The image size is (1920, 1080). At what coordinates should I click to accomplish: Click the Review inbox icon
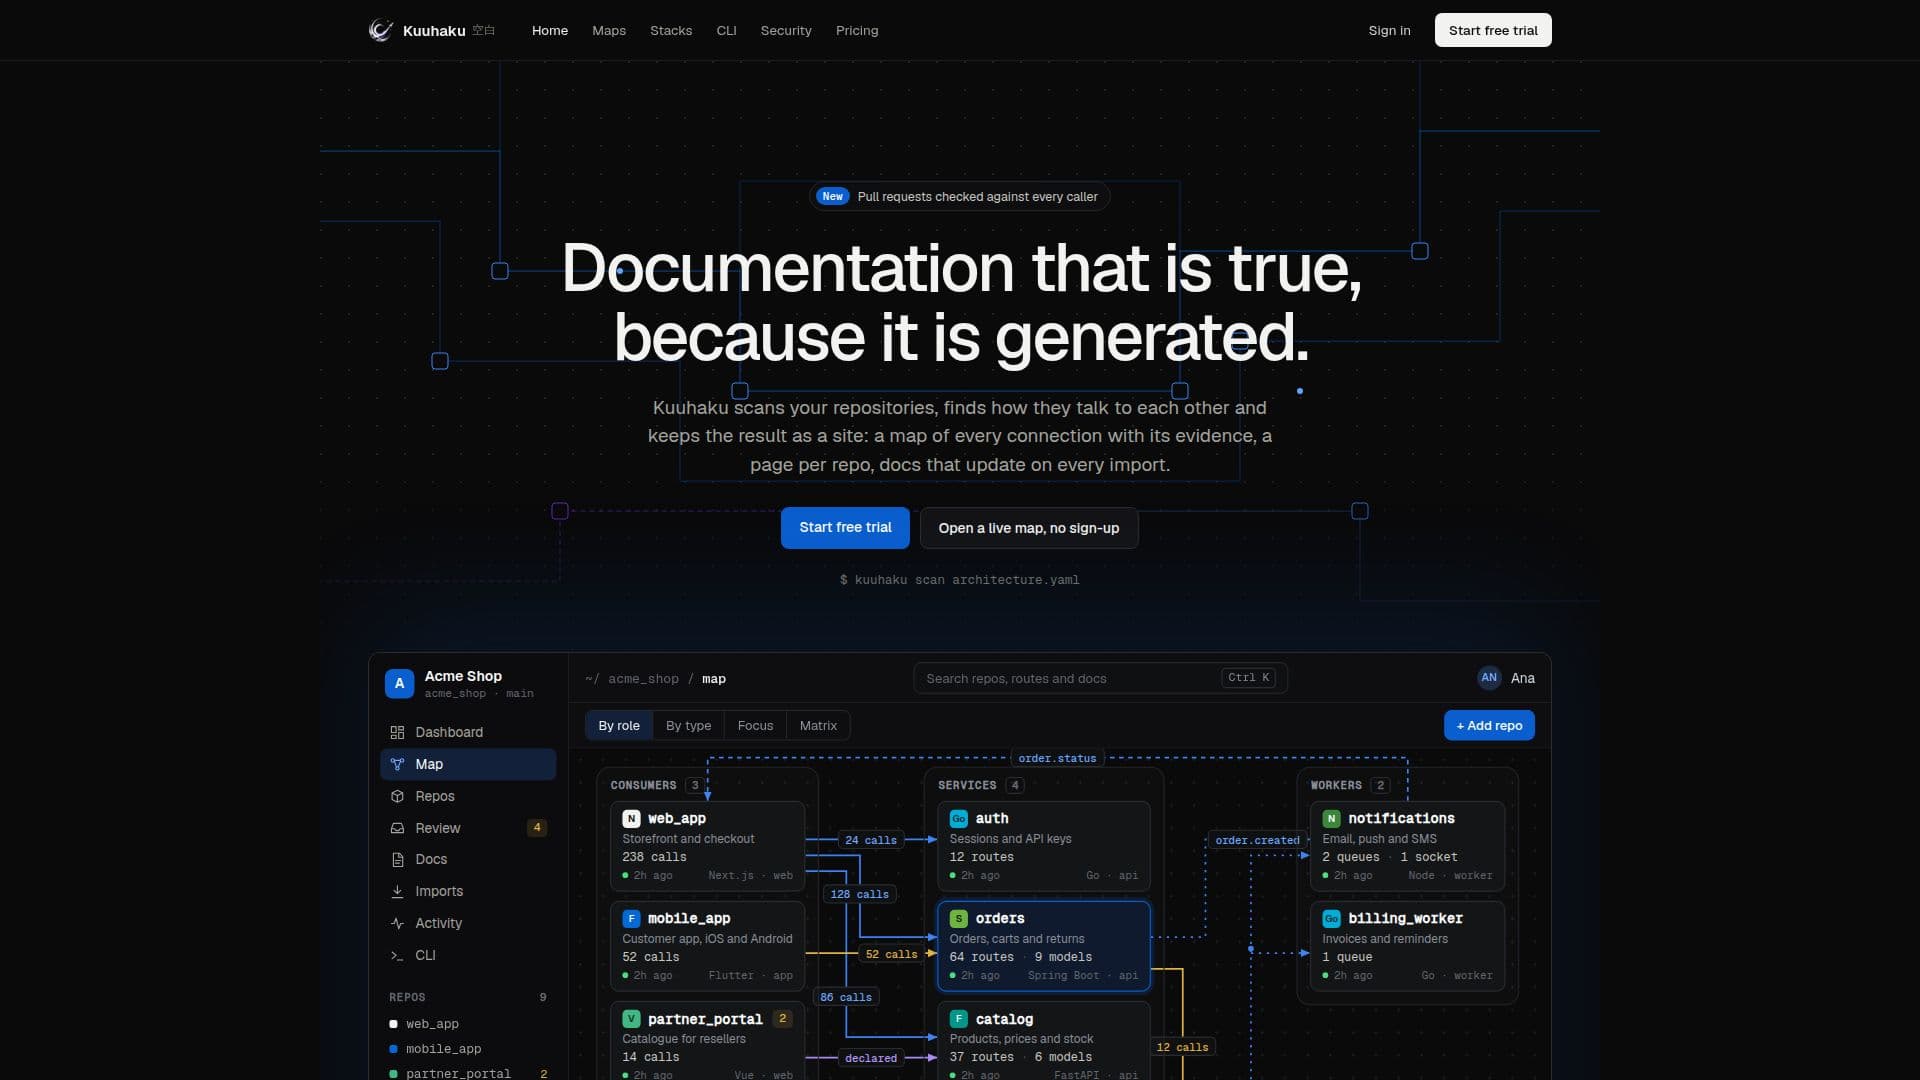tap(397, 828)
